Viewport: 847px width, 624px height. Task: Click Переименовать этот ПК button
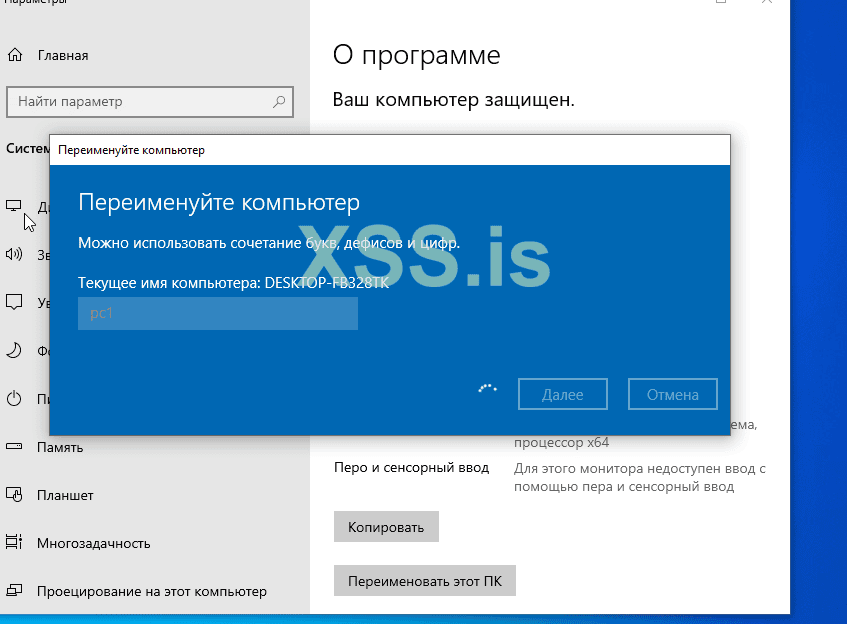(x=425, y=581)
